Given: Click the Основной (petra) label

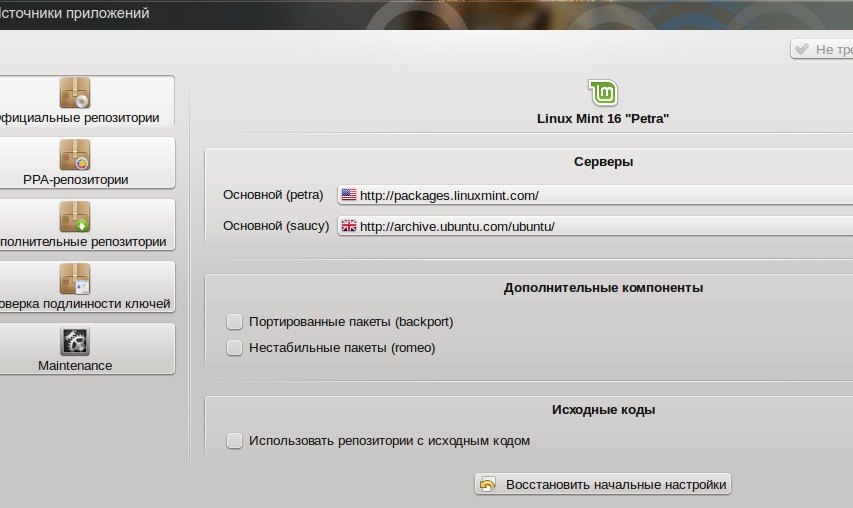Looking at the screenshot, I should [x=273, y=195].
